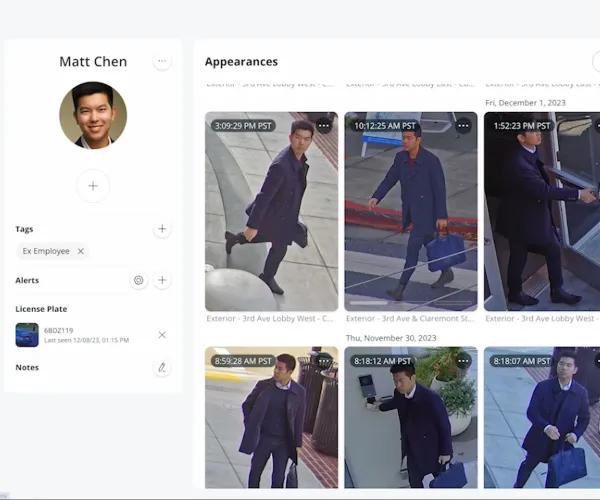The height and width of the screenshot is (500, 600).
Task: Click the License Plate section label
Action: pos(41,309)
